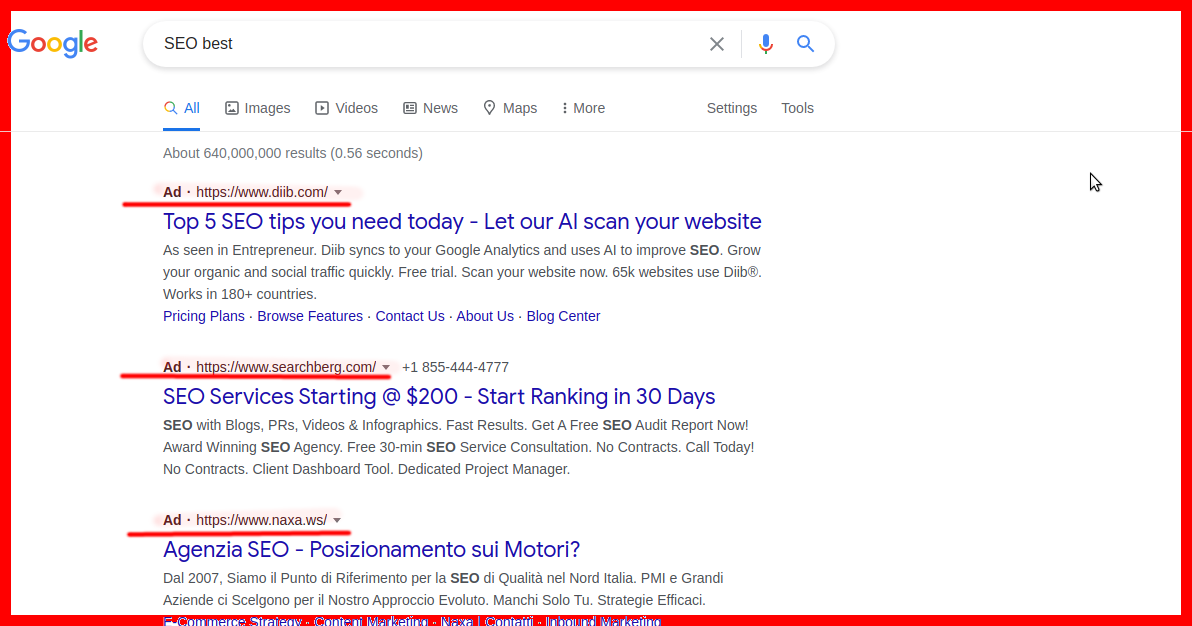Image resolution: width=1192 pixels, height=626 pixels.
Task: Open the Tools menu
Action: pos(797,108)
